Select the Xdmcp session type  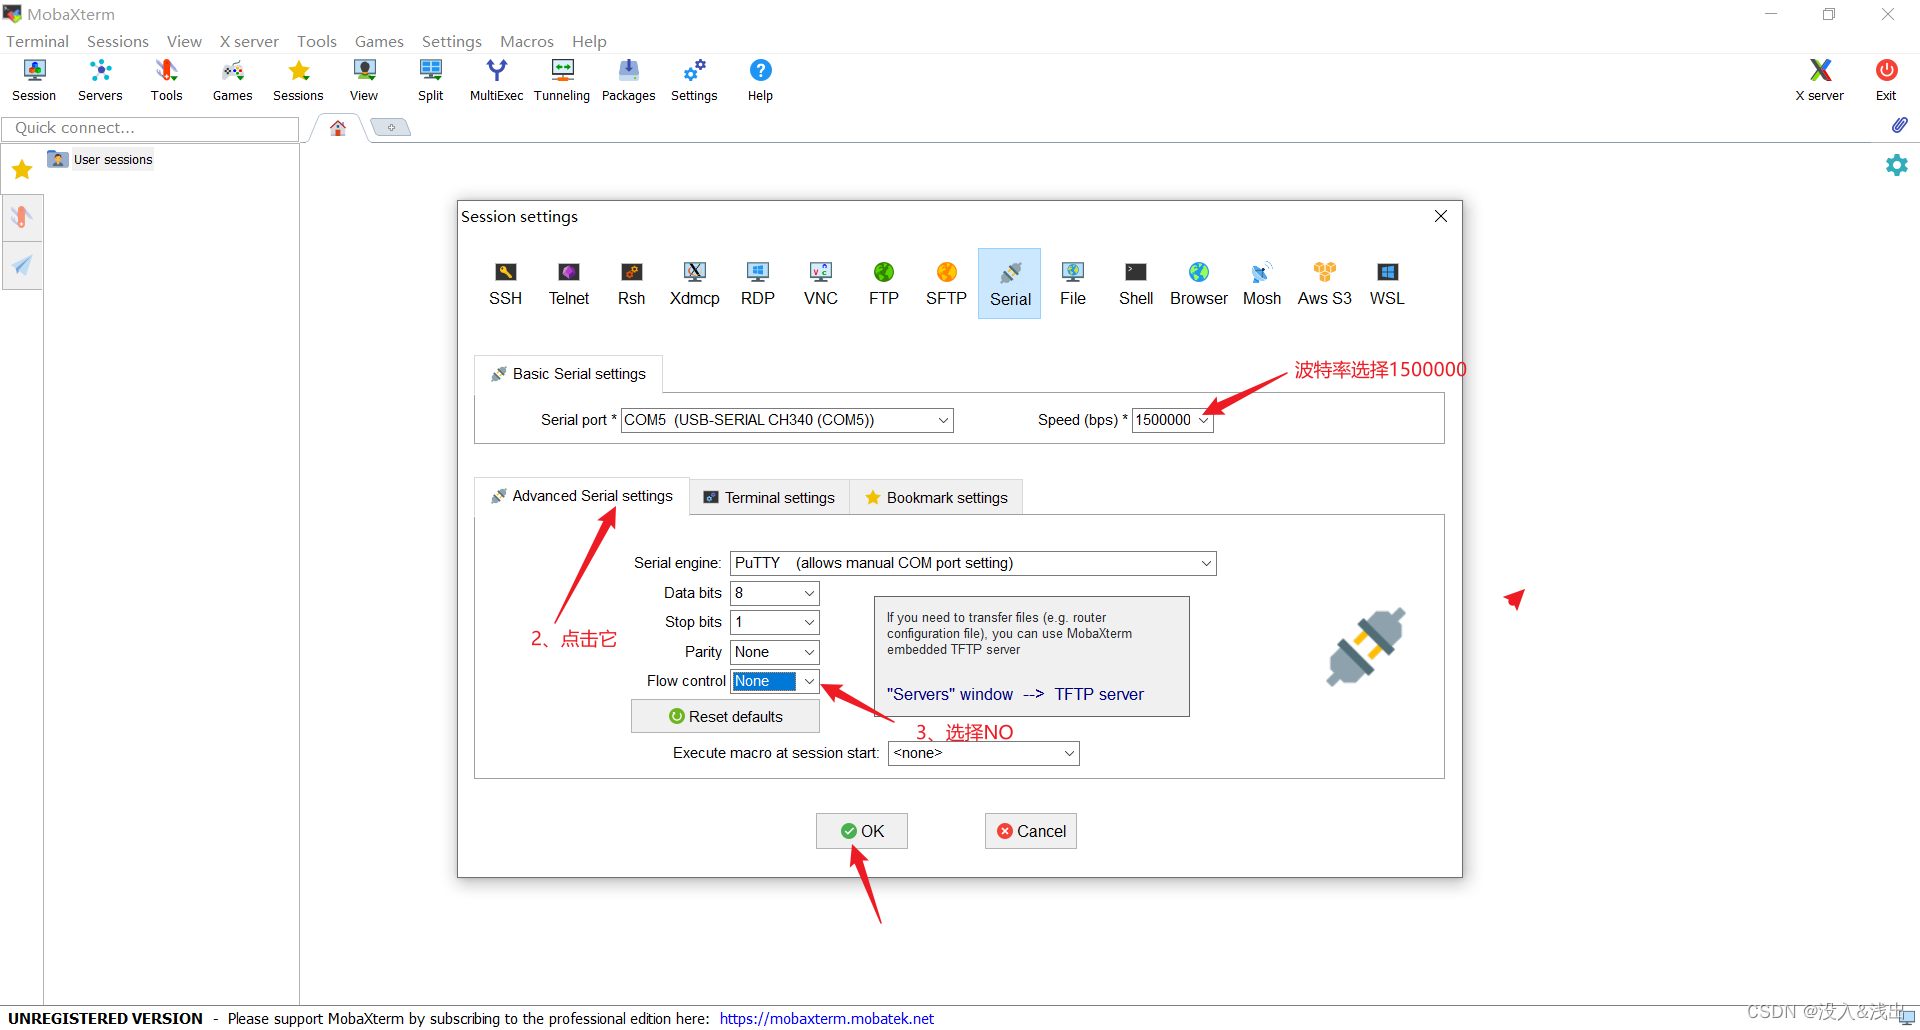(x=695, y=284)
